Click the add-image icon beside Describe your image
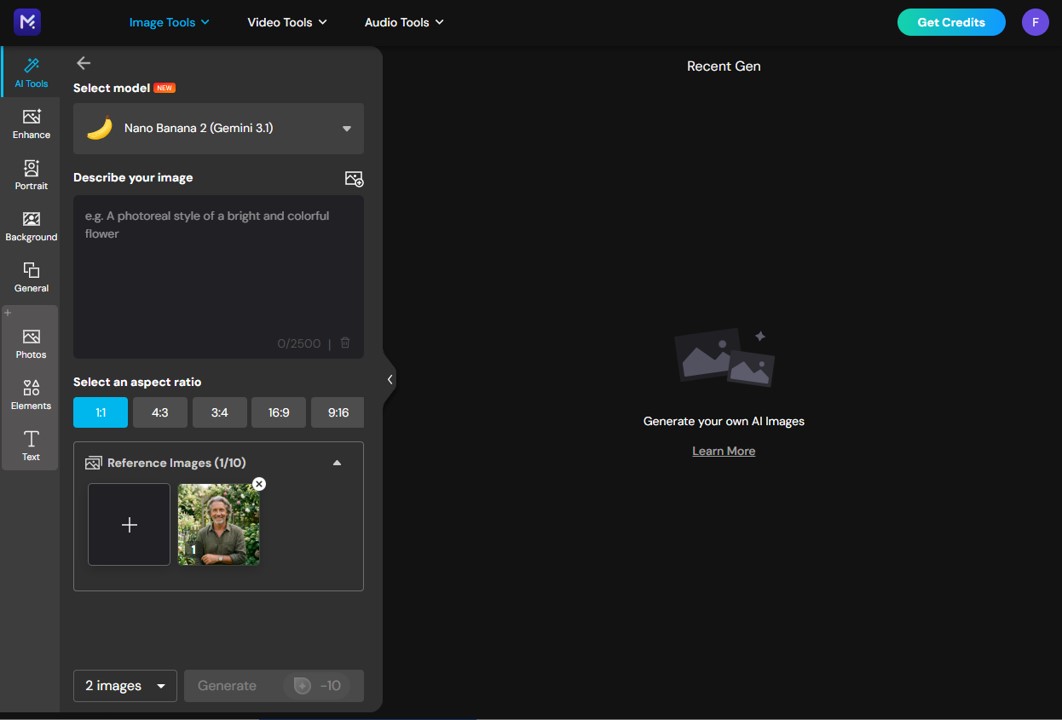The height and width of the screenshot is (720, 1062). [354, 179]
